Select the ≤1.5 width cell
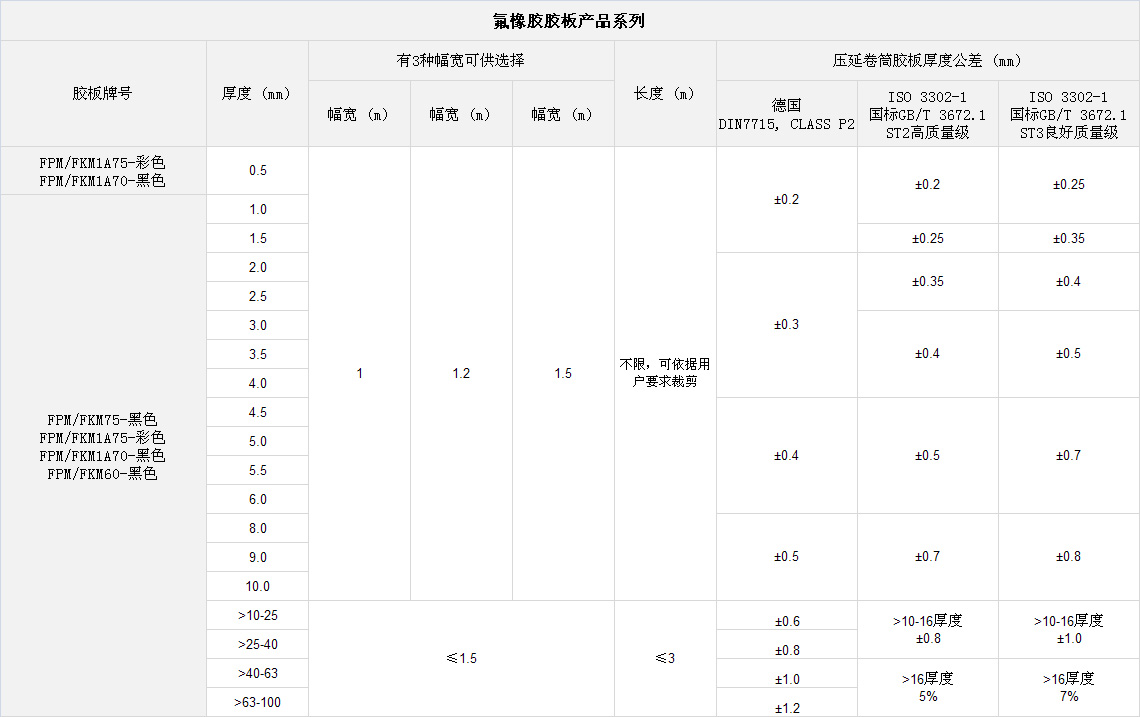The image size is (1140, 717). (461, 658)
